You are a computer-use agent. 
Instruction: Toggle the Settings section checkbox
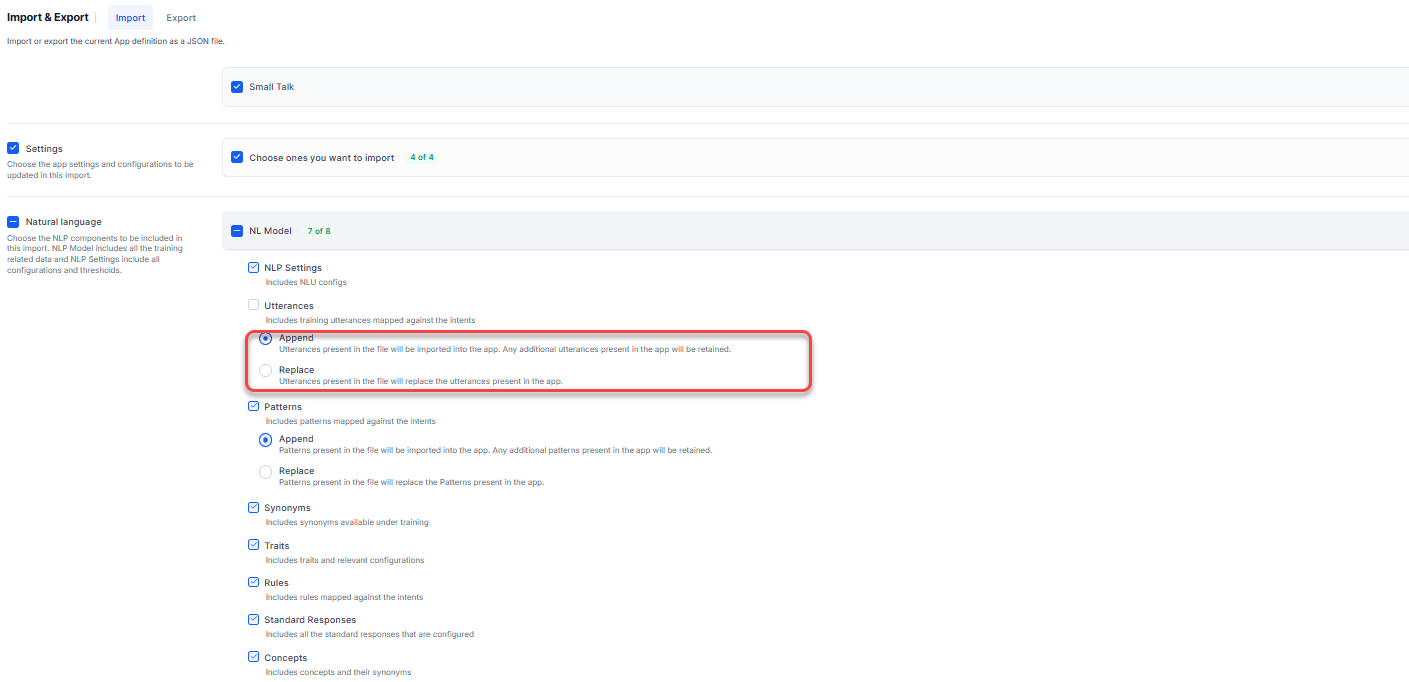click(13, 148)
